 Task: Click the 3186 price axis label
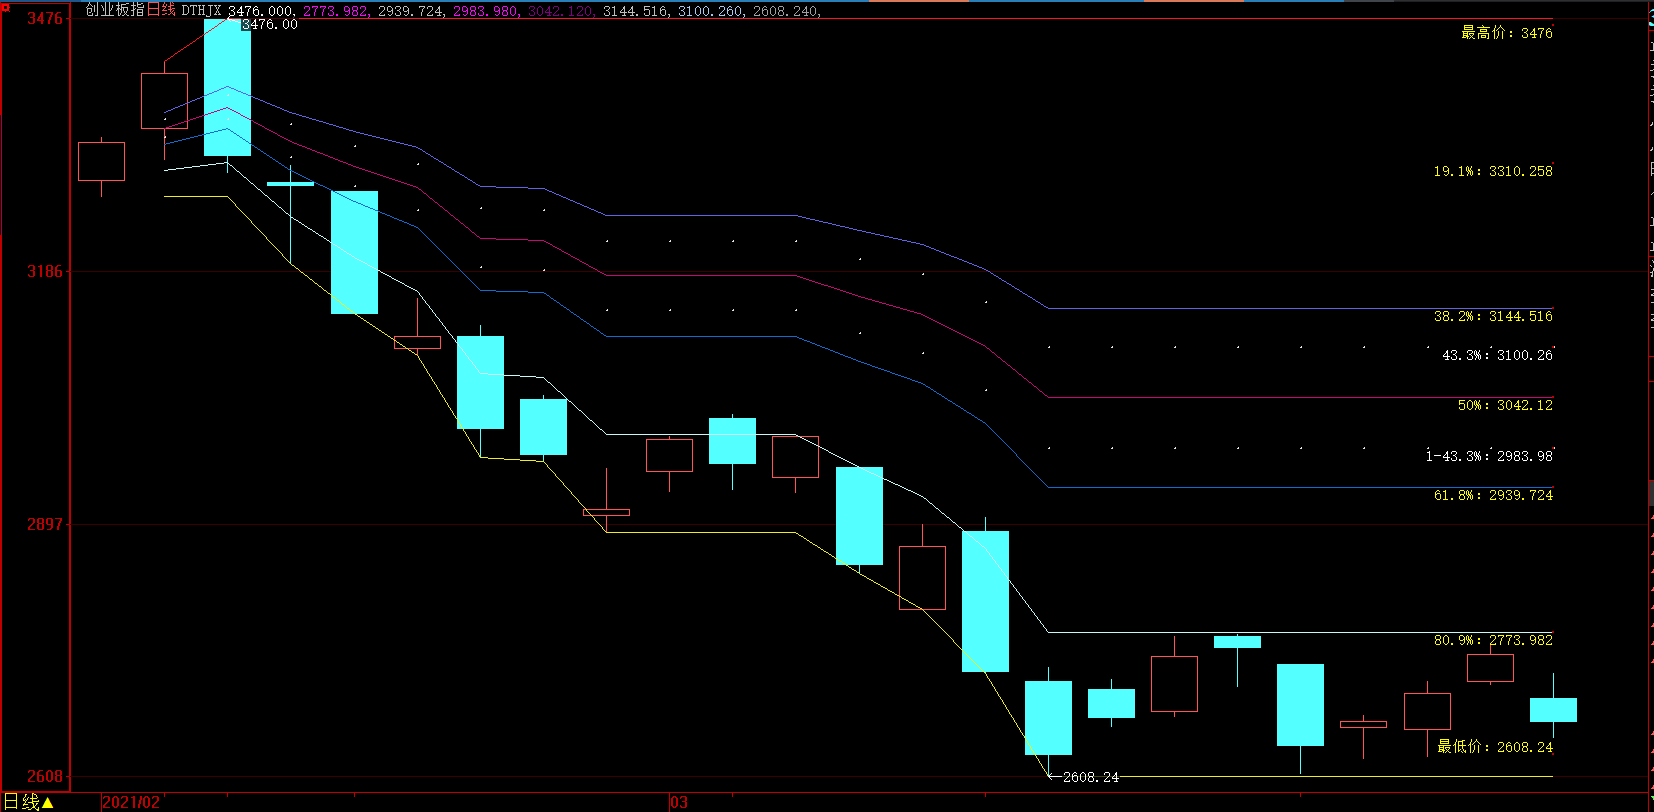point(44,272)
